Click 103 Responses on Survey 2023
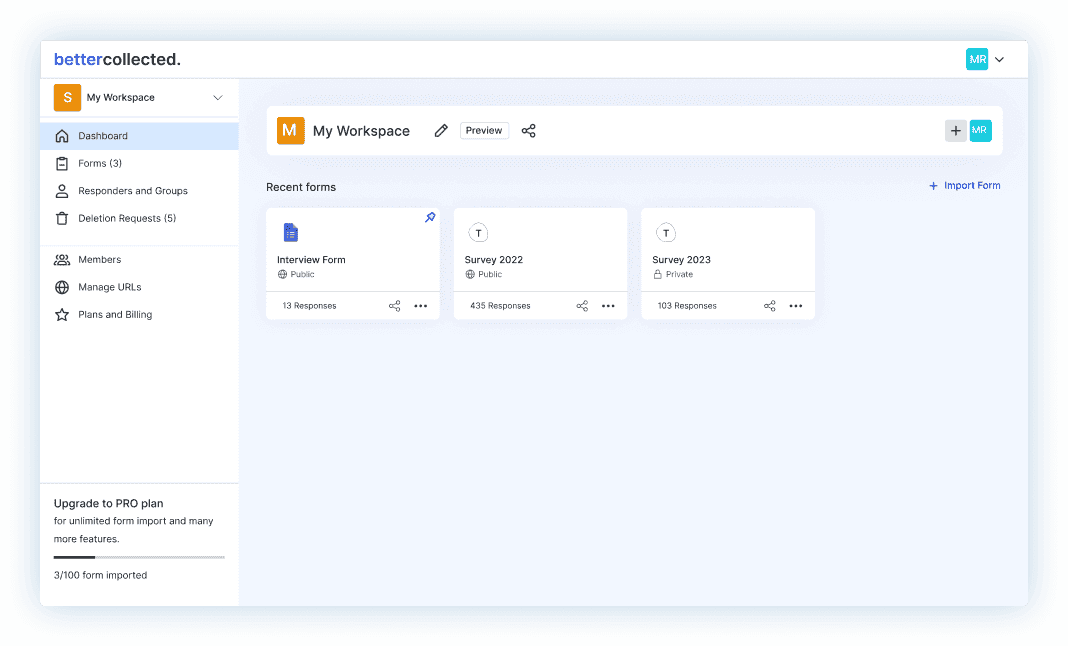This screenshot has height=646, width=1068. [x=687, y=306]
